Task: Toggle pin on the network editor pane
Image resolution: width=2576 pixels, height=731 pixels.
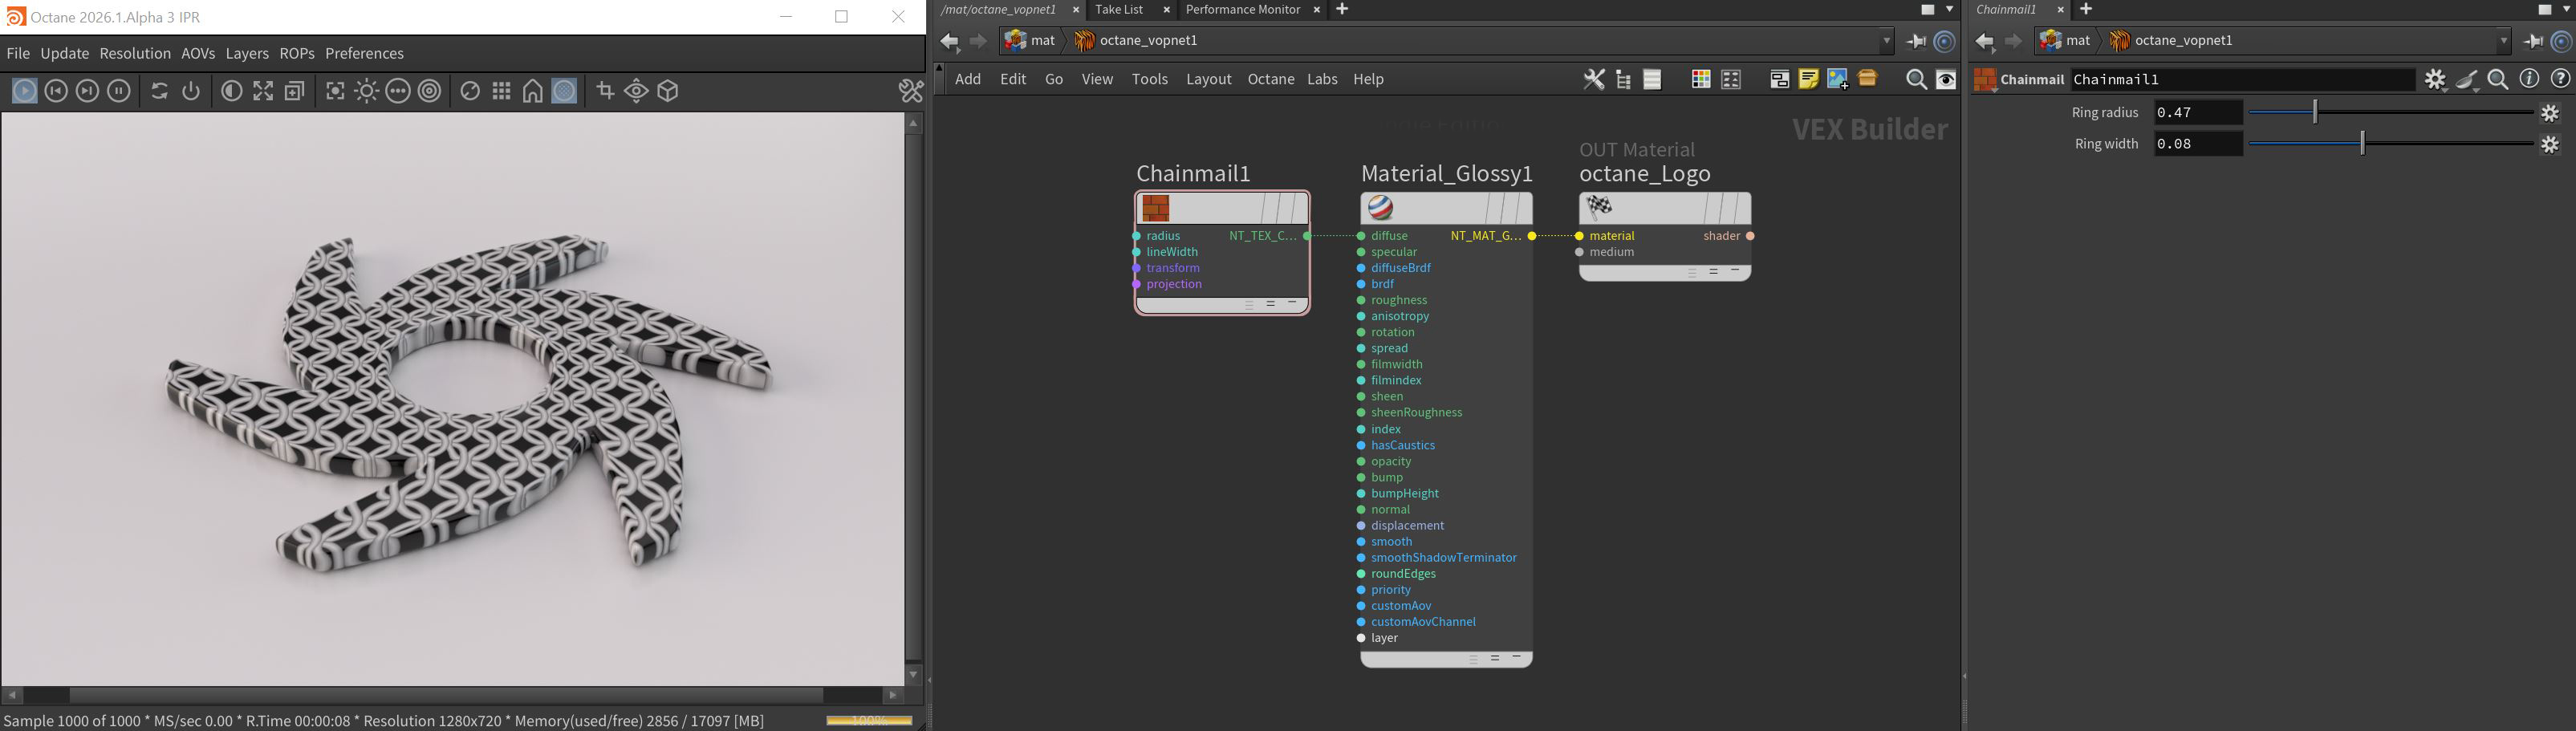Action: (1916, 41)
